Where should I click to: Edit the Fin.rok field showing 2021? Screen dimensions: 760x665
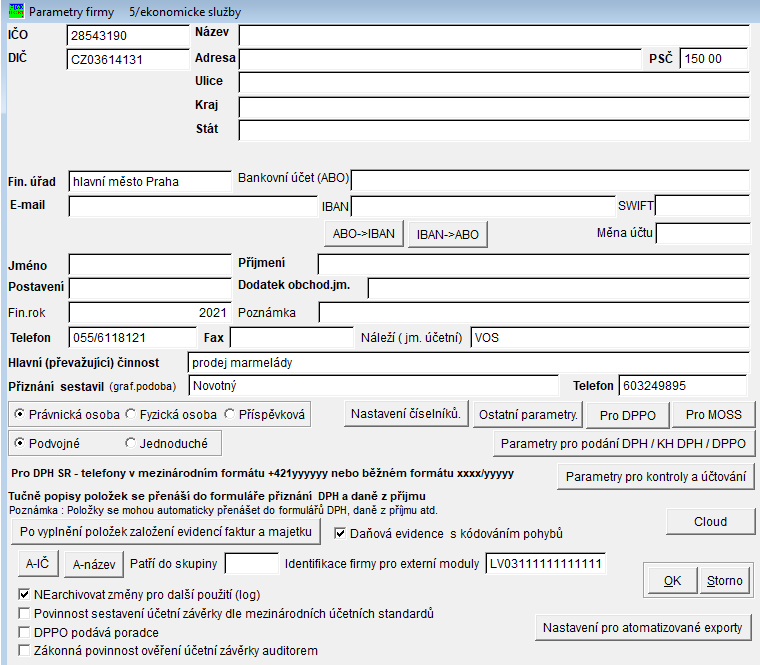coord(150,313)
